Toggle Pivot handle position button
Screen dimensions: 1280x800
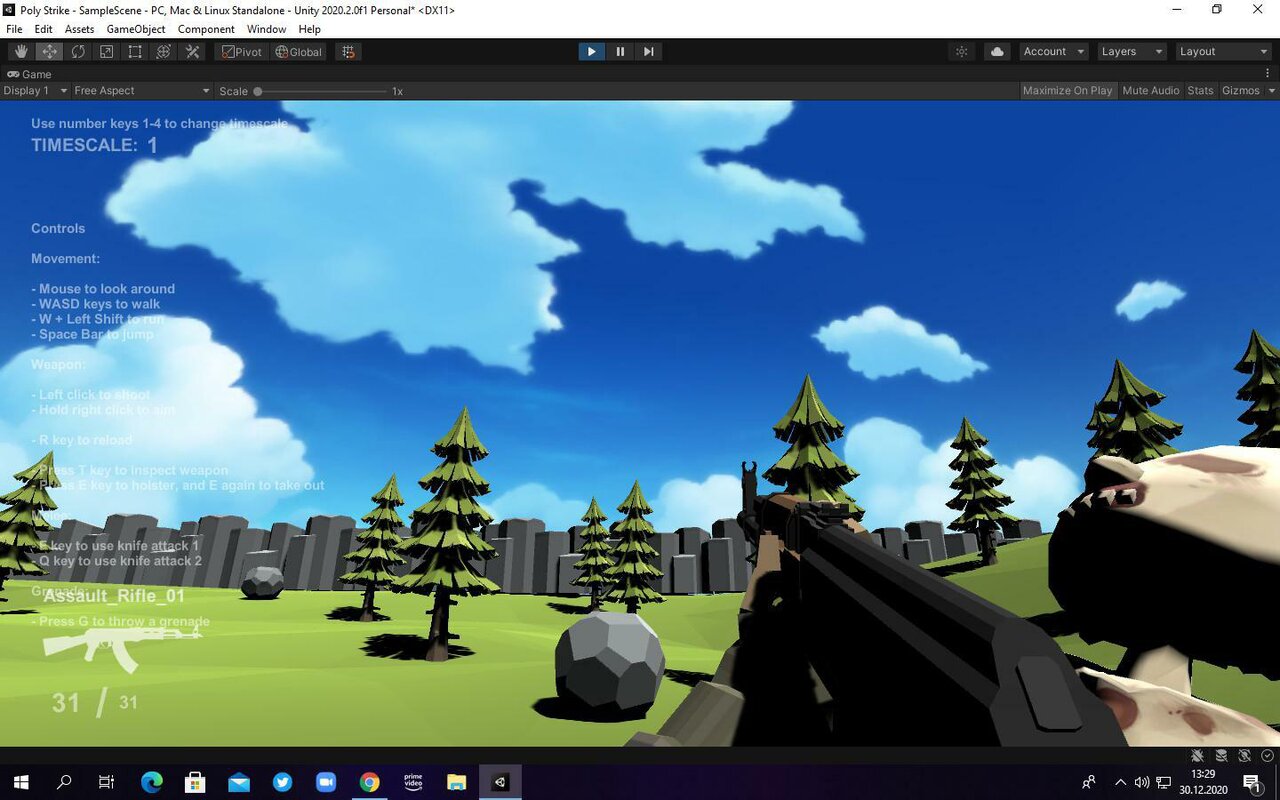(x=242, y=52)
